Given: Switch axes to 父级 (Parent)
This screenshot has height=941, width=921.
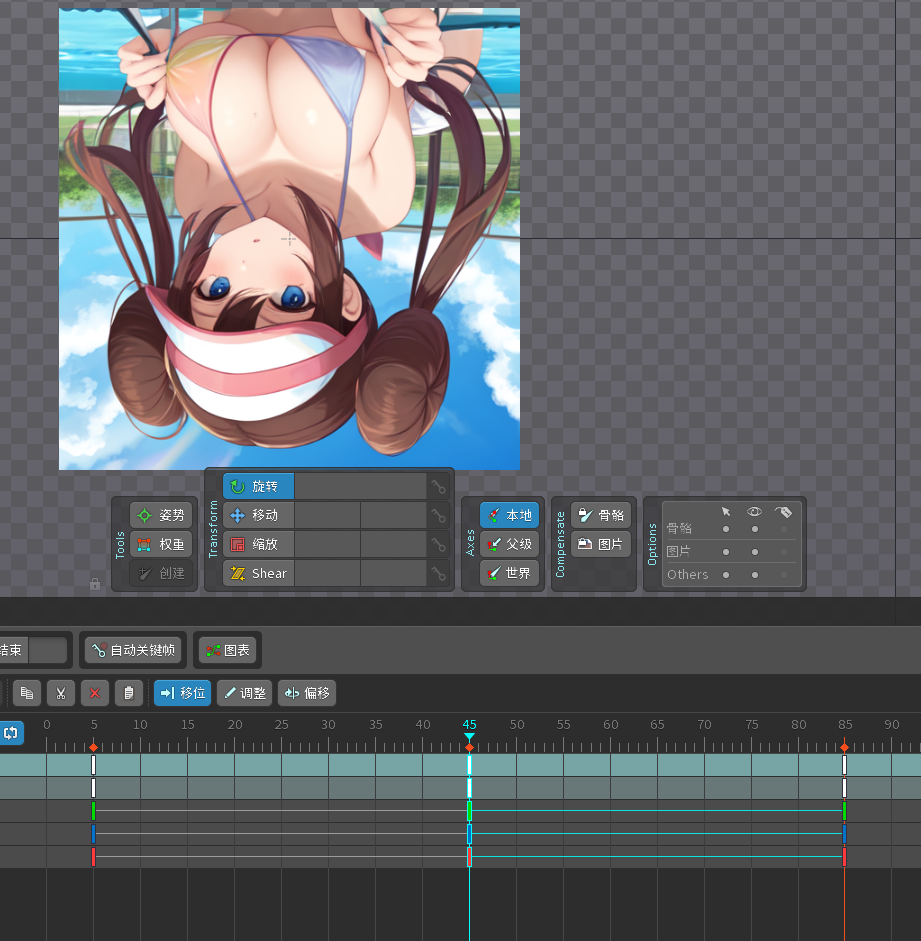Looking at the screenshot, I should (509, 544).
